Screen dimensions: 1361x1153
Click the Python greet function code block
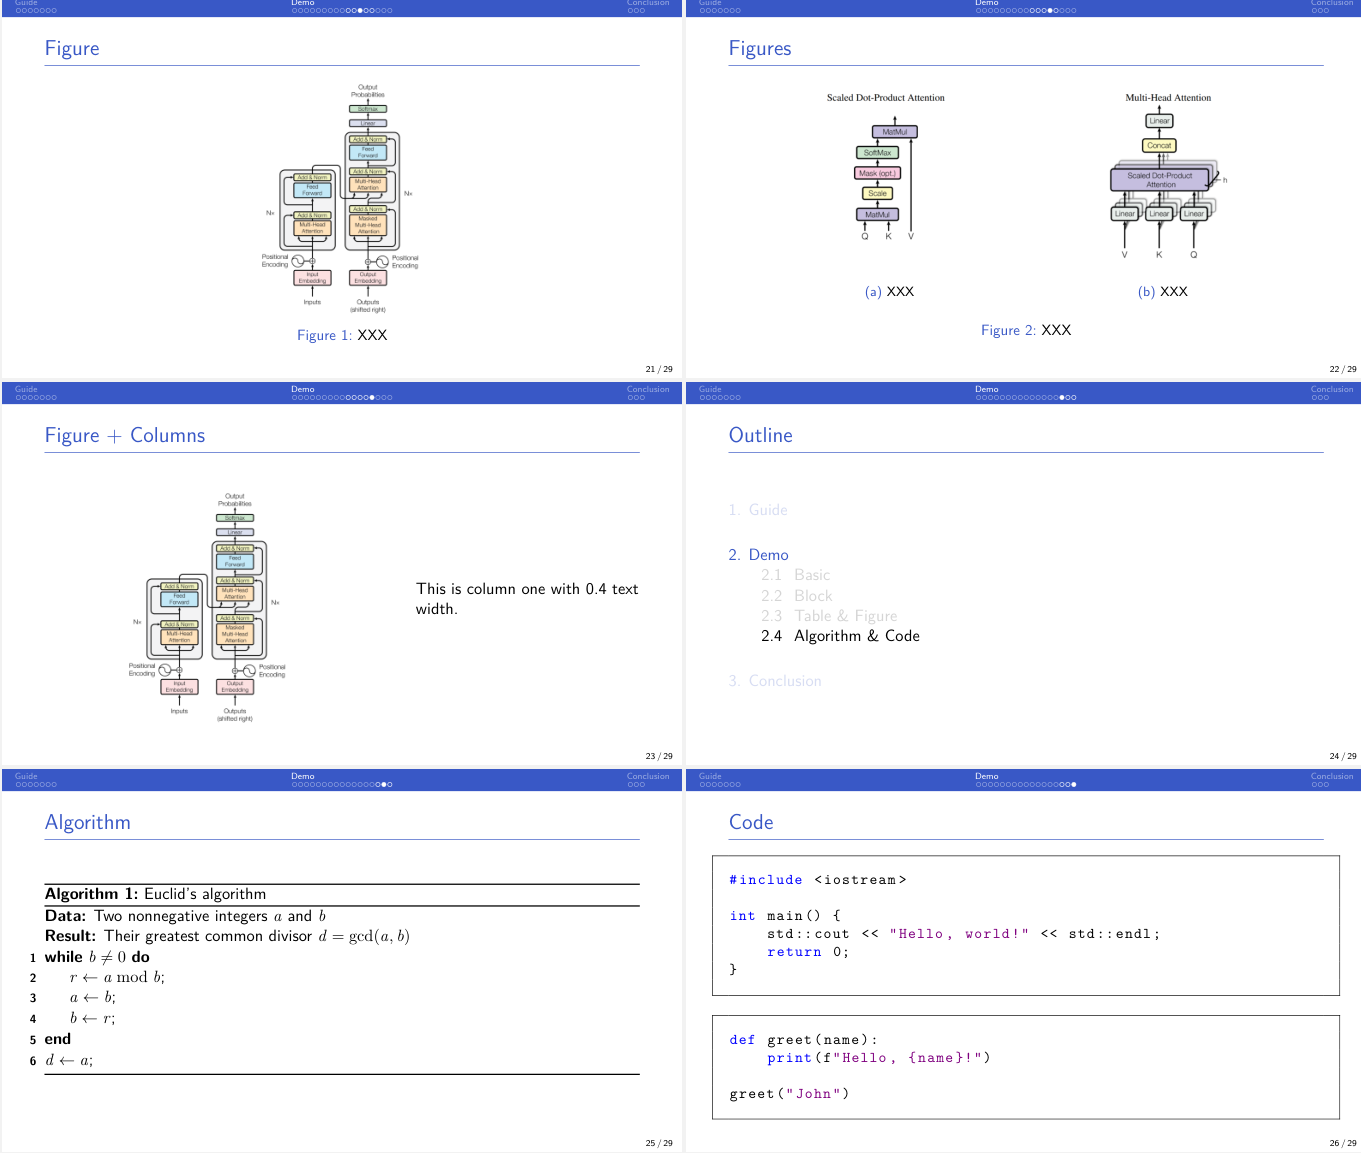pos(1026,1067)
